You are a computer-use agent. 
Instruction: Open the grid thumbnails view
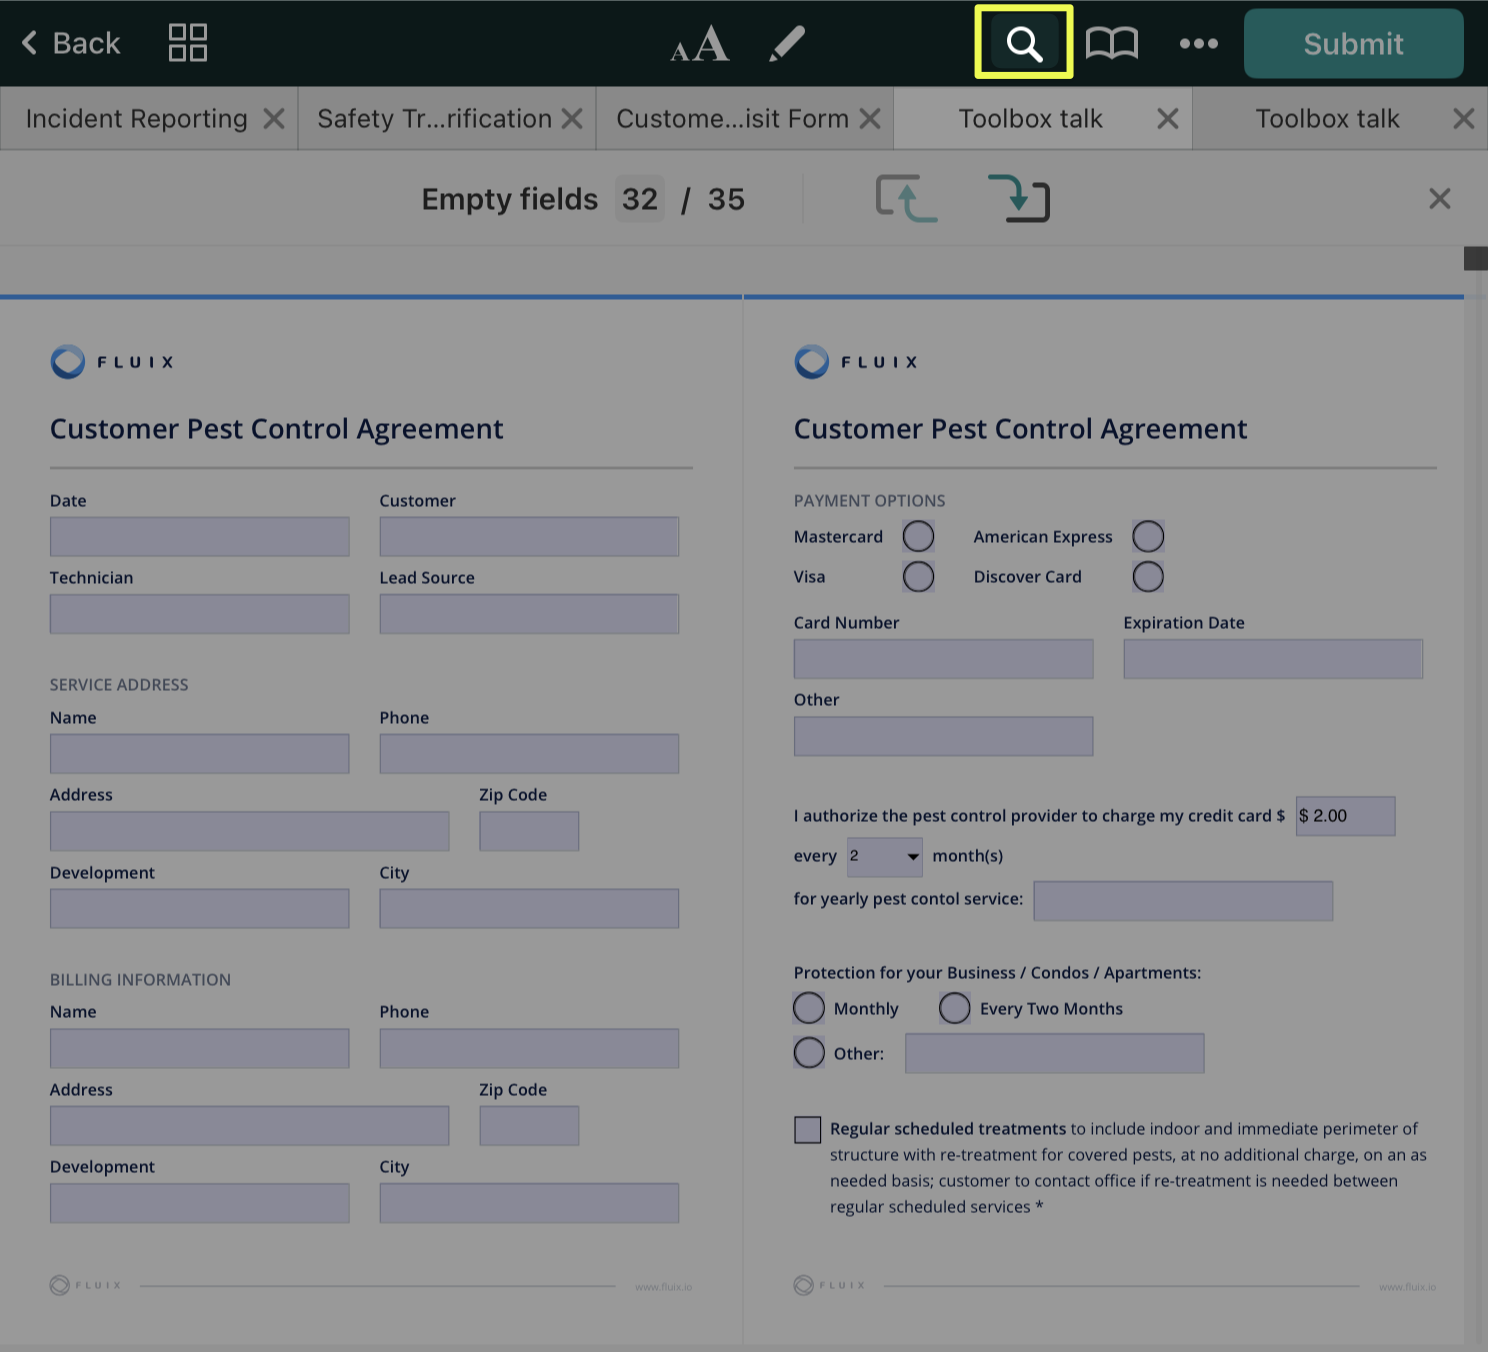click(x=187, y=43)
